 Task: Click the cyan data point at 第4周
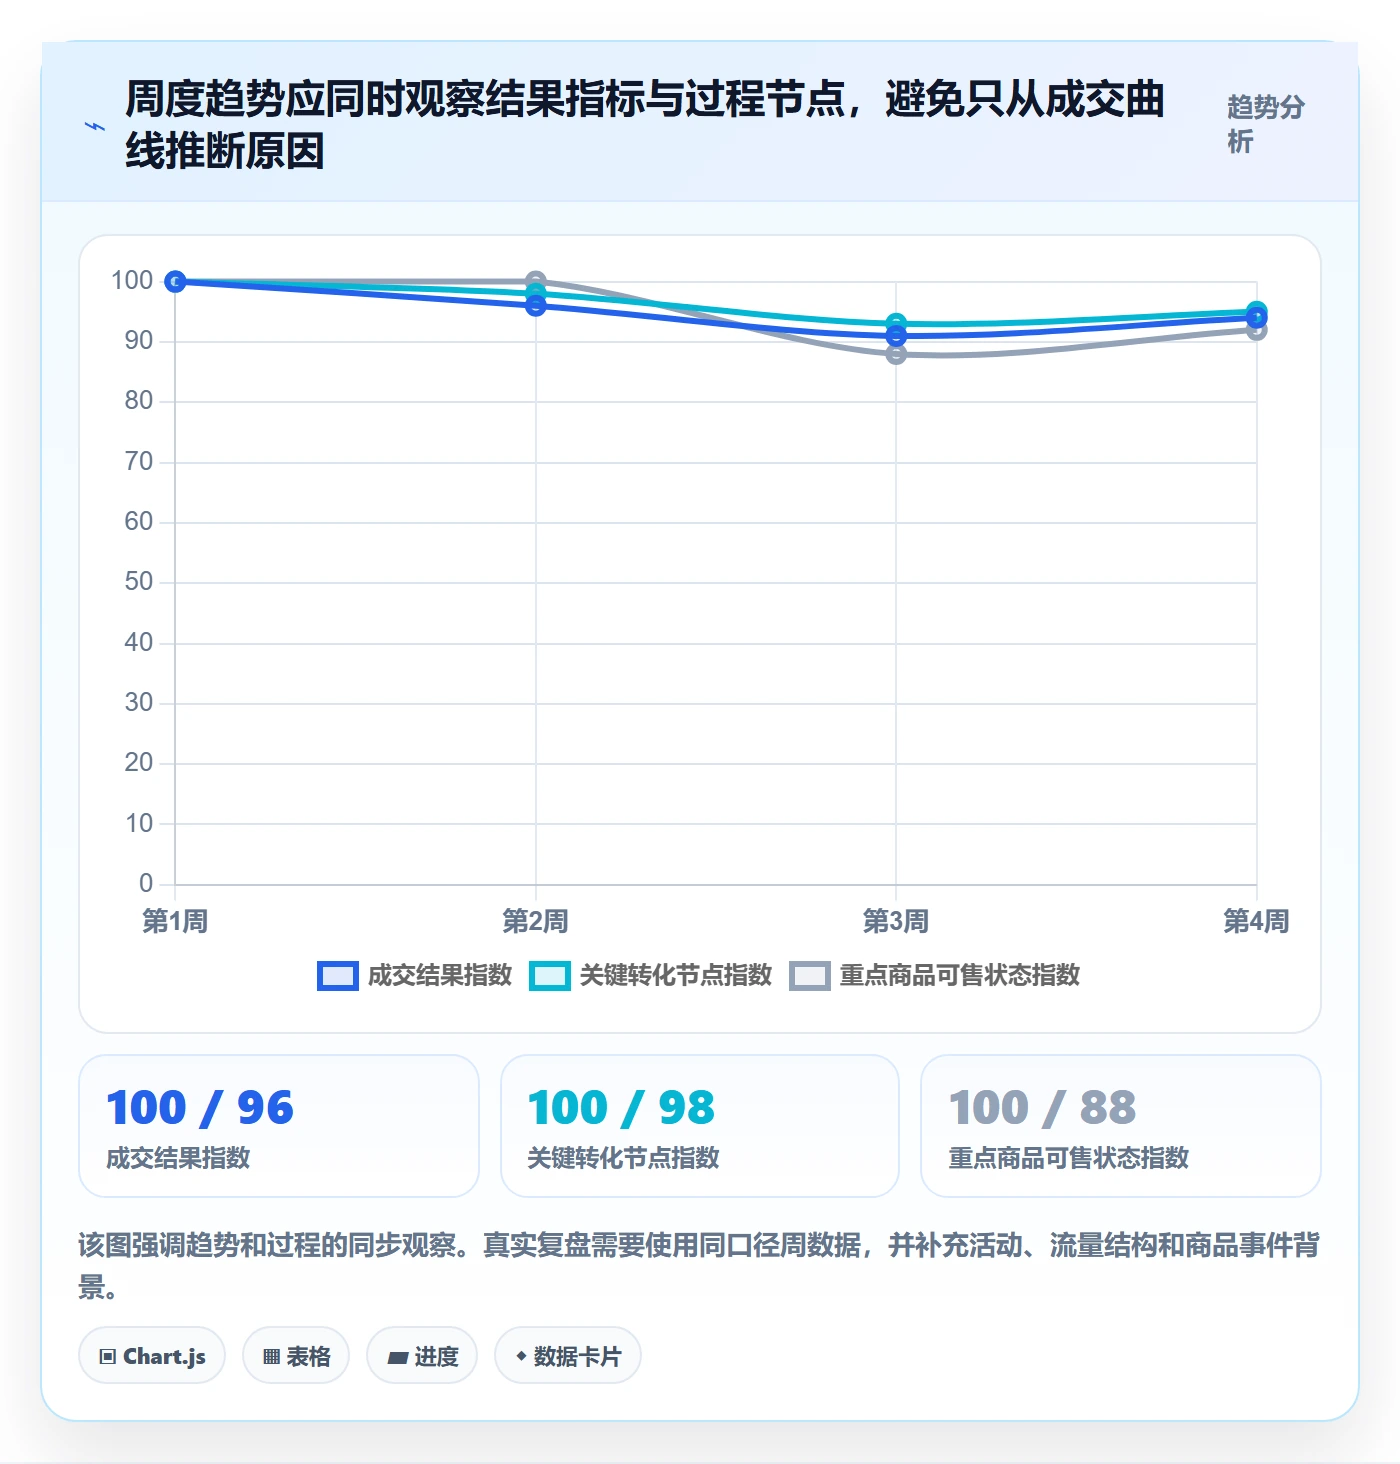click(x=1257, y=311)
